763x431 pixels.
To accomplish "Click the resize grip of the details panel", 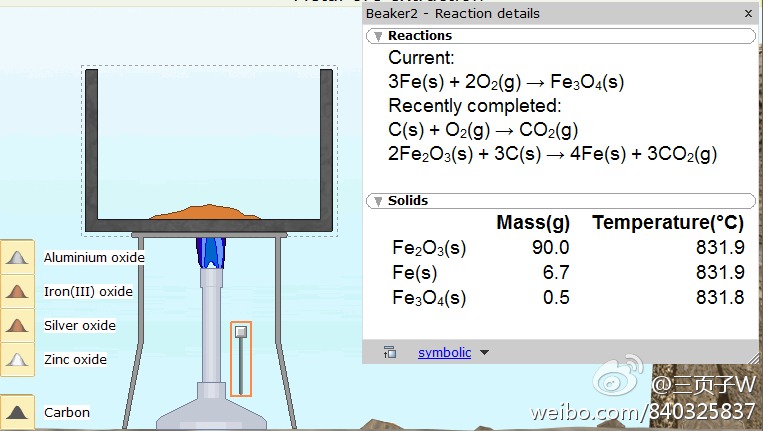I will 752,357.
